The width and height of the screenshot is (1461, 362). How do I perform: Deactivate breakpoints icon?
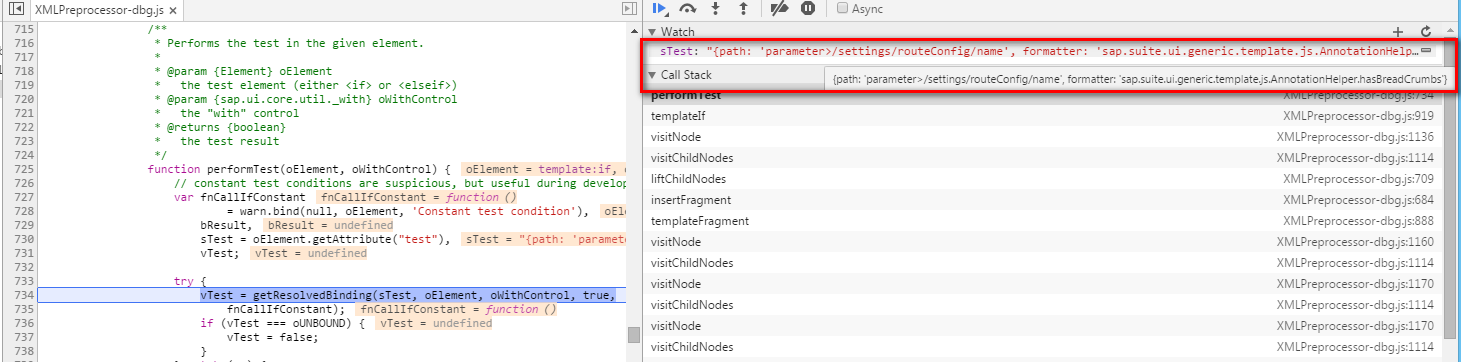[x=781, y=8]
